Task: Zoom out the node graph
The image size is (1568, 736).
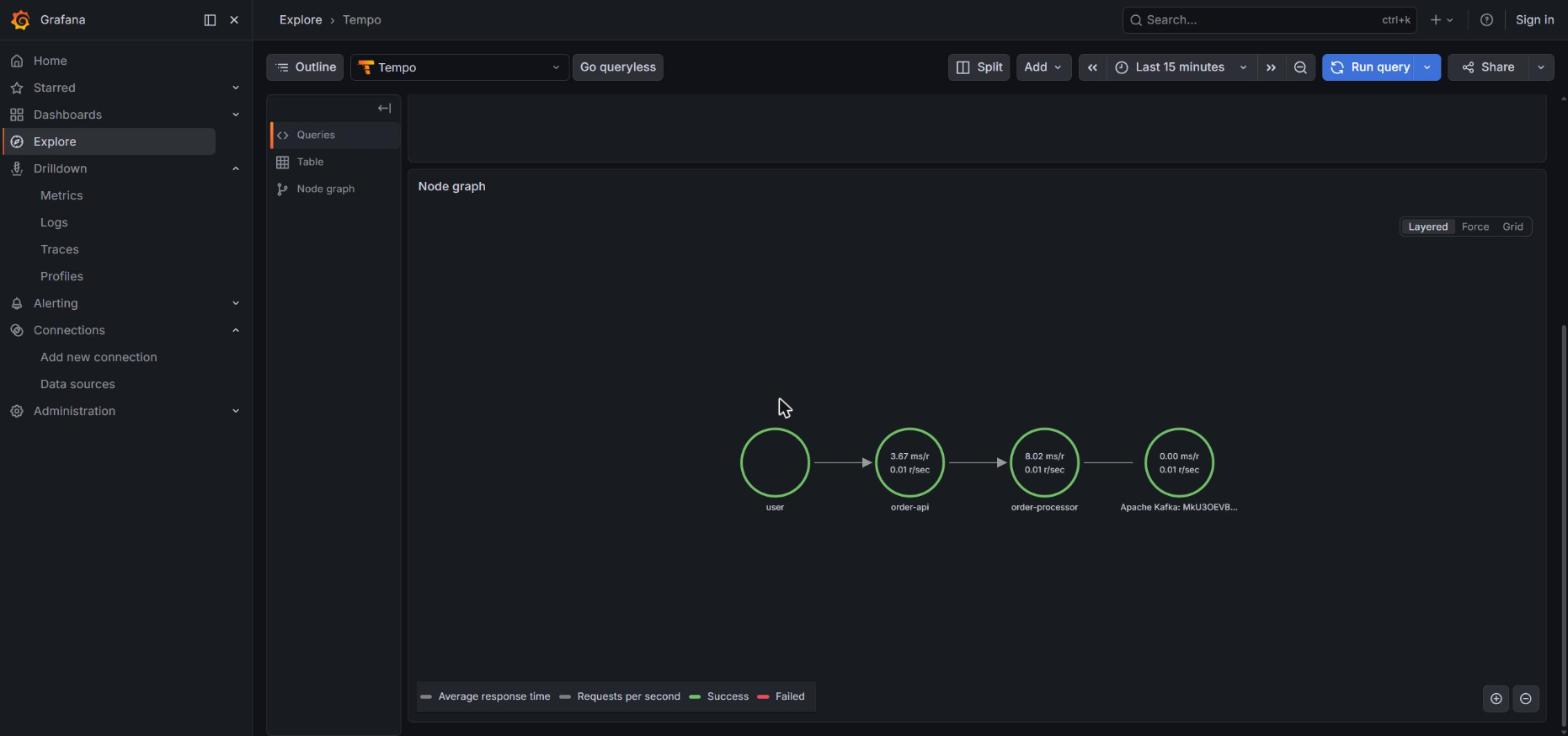Action: (1526, 699)
